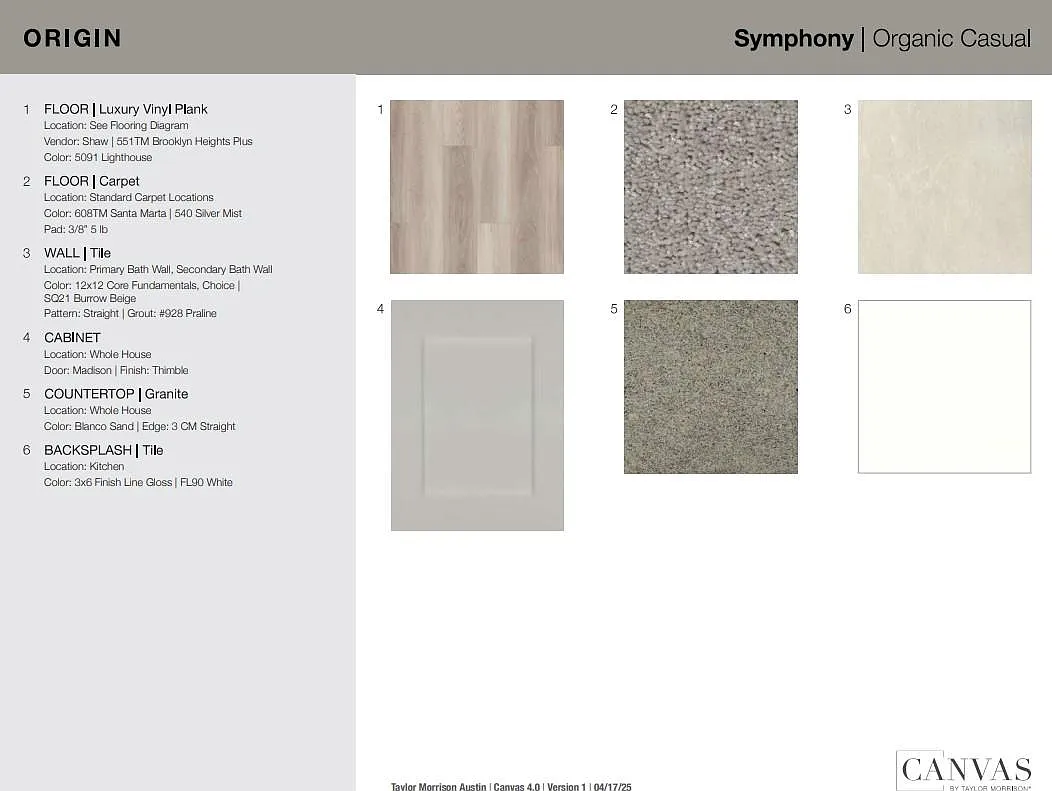Select the BACKSPLASH Tile heading
This screenshot has height=791, width=1052.
point(103,450)
